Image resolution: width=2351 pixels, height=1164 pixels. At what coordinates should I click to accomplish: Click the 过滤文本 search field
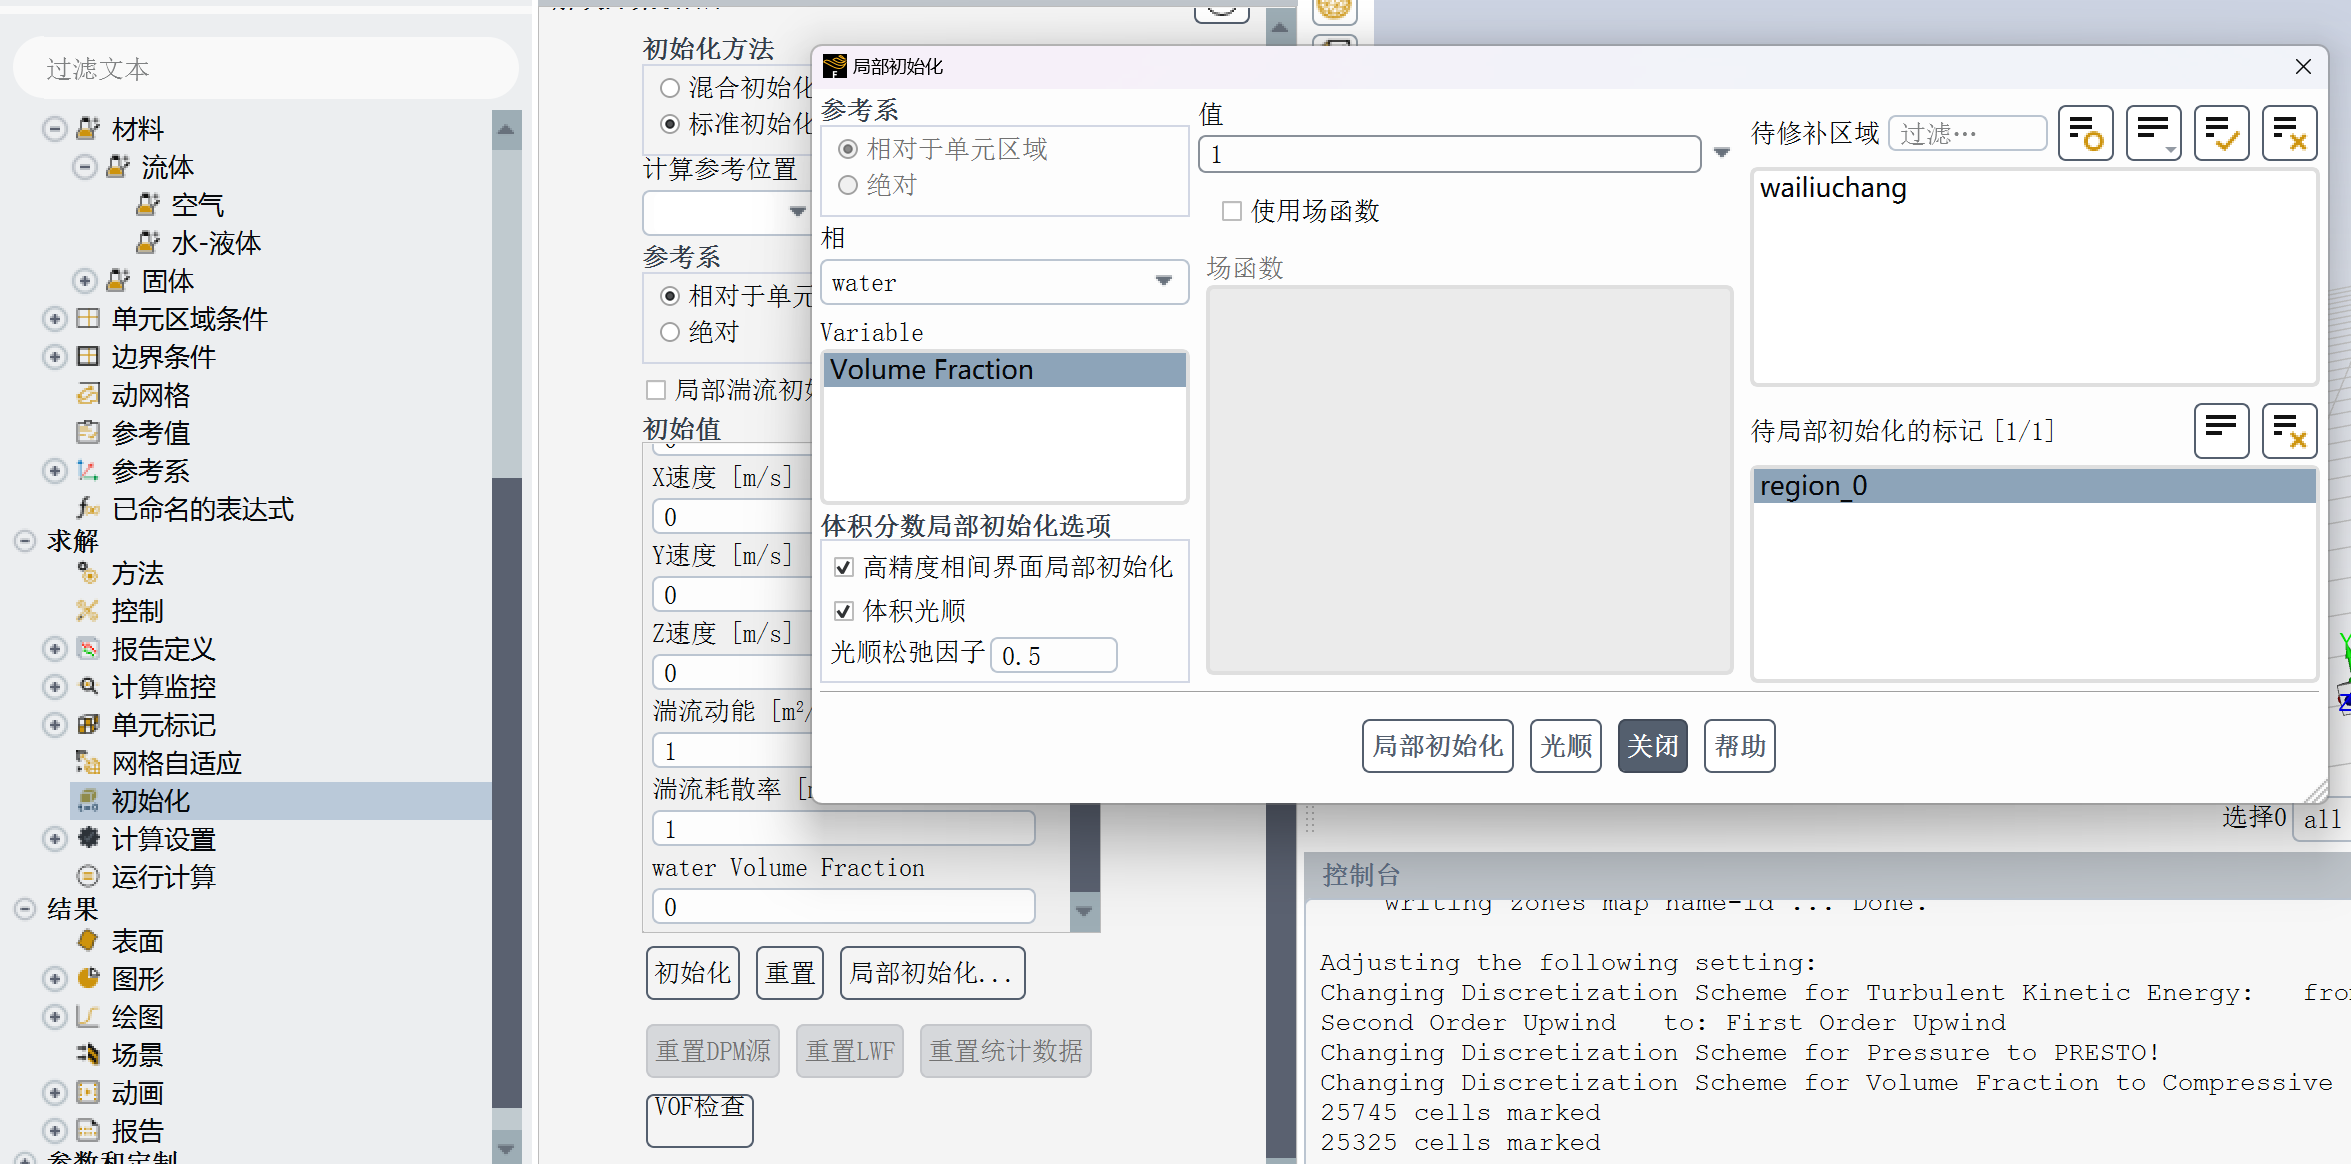click(265, 68)
